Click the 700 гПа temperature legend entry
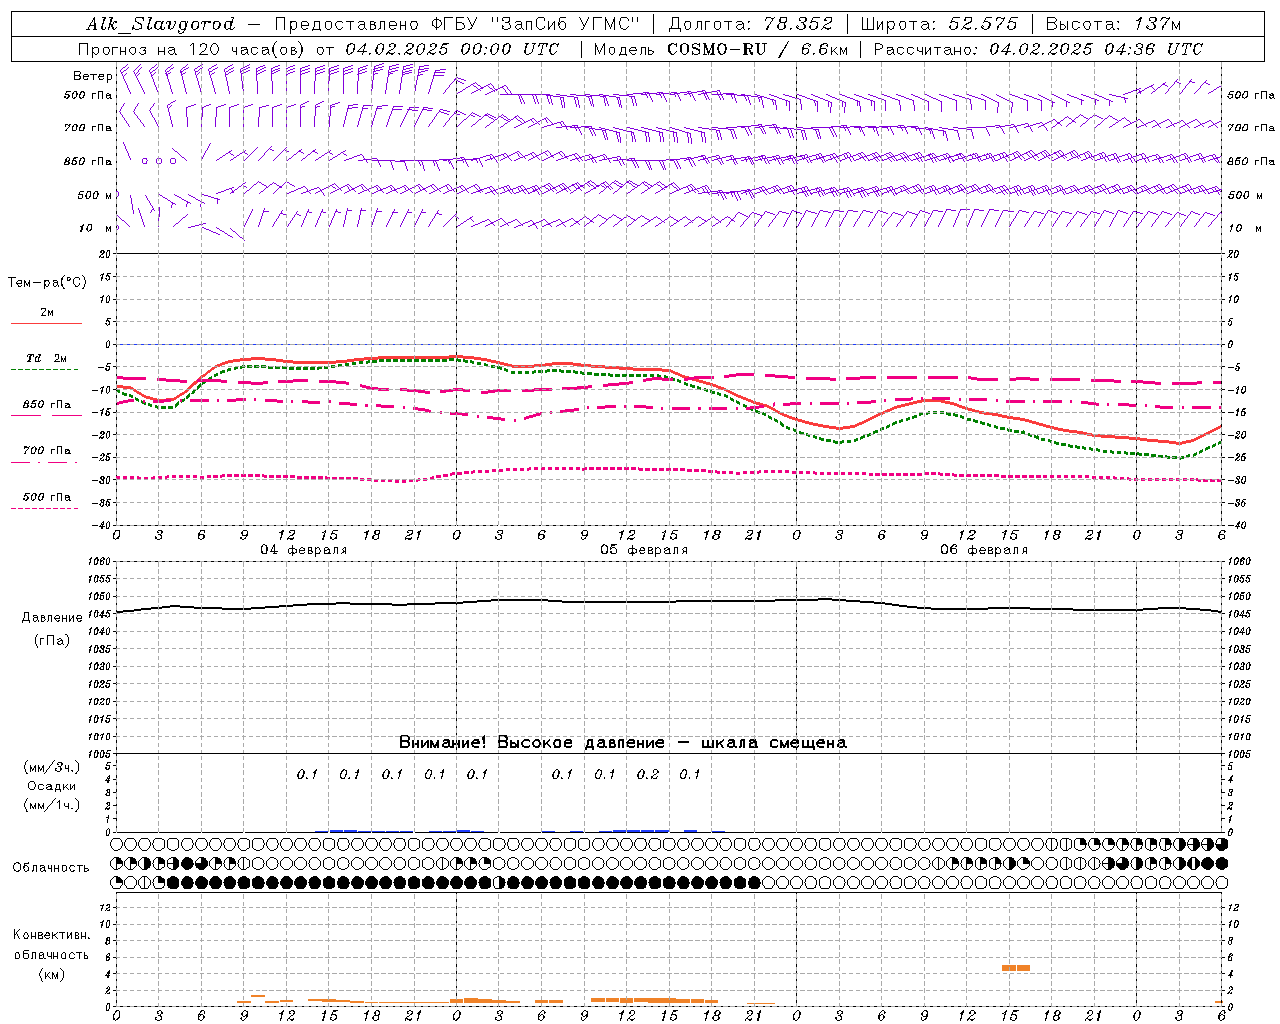Image resolution: width=1280 pixels, height=1024 pixels. pyautogui.click(x=47, y=450)
